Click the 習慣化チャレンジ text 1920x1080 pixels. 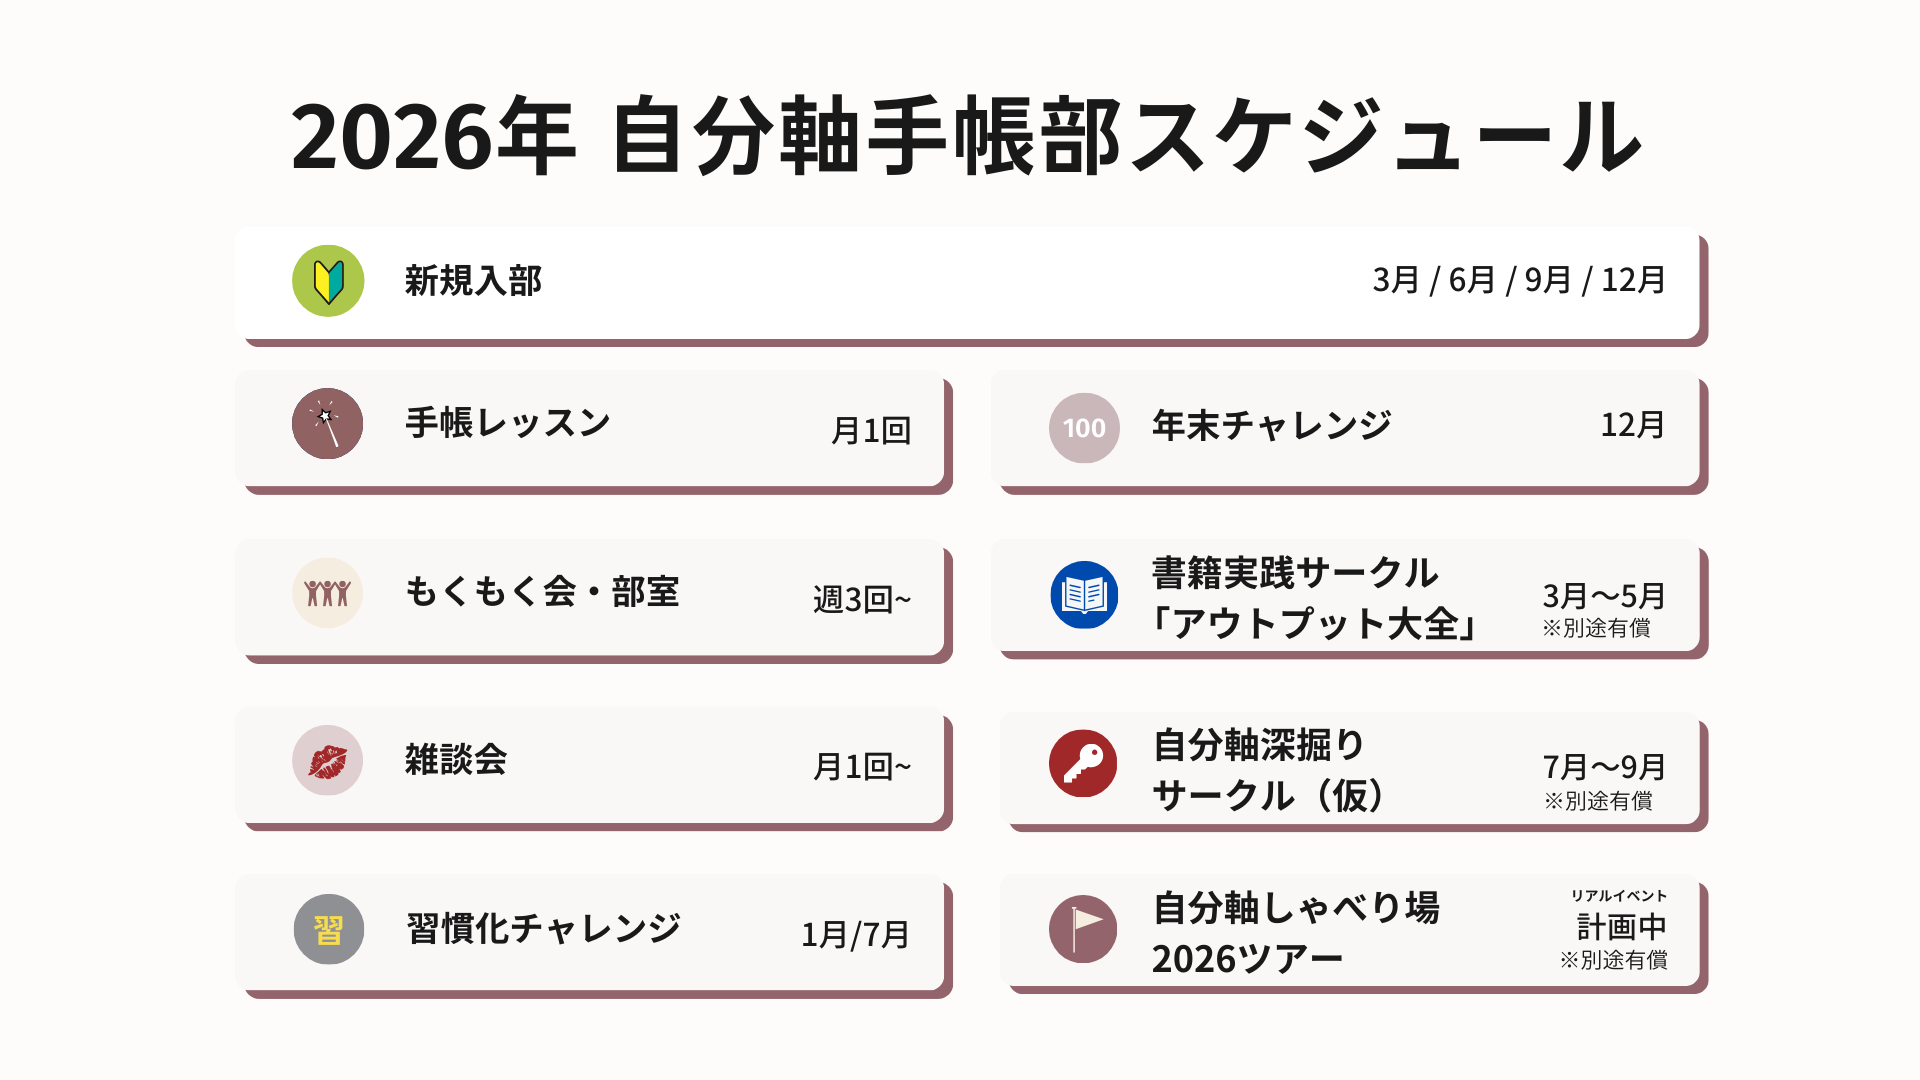tap(544, 929)
